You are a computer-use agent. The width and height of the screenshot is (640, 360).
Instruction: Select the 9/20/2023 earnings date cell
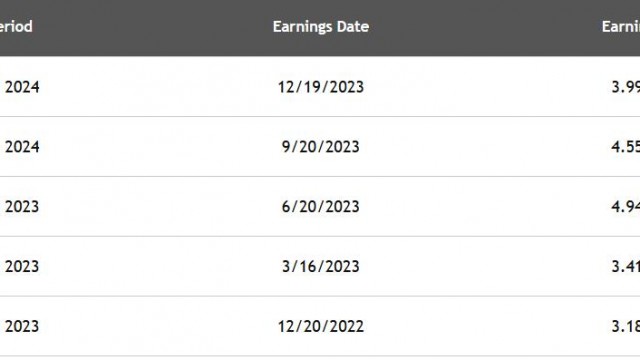(321, 147)
